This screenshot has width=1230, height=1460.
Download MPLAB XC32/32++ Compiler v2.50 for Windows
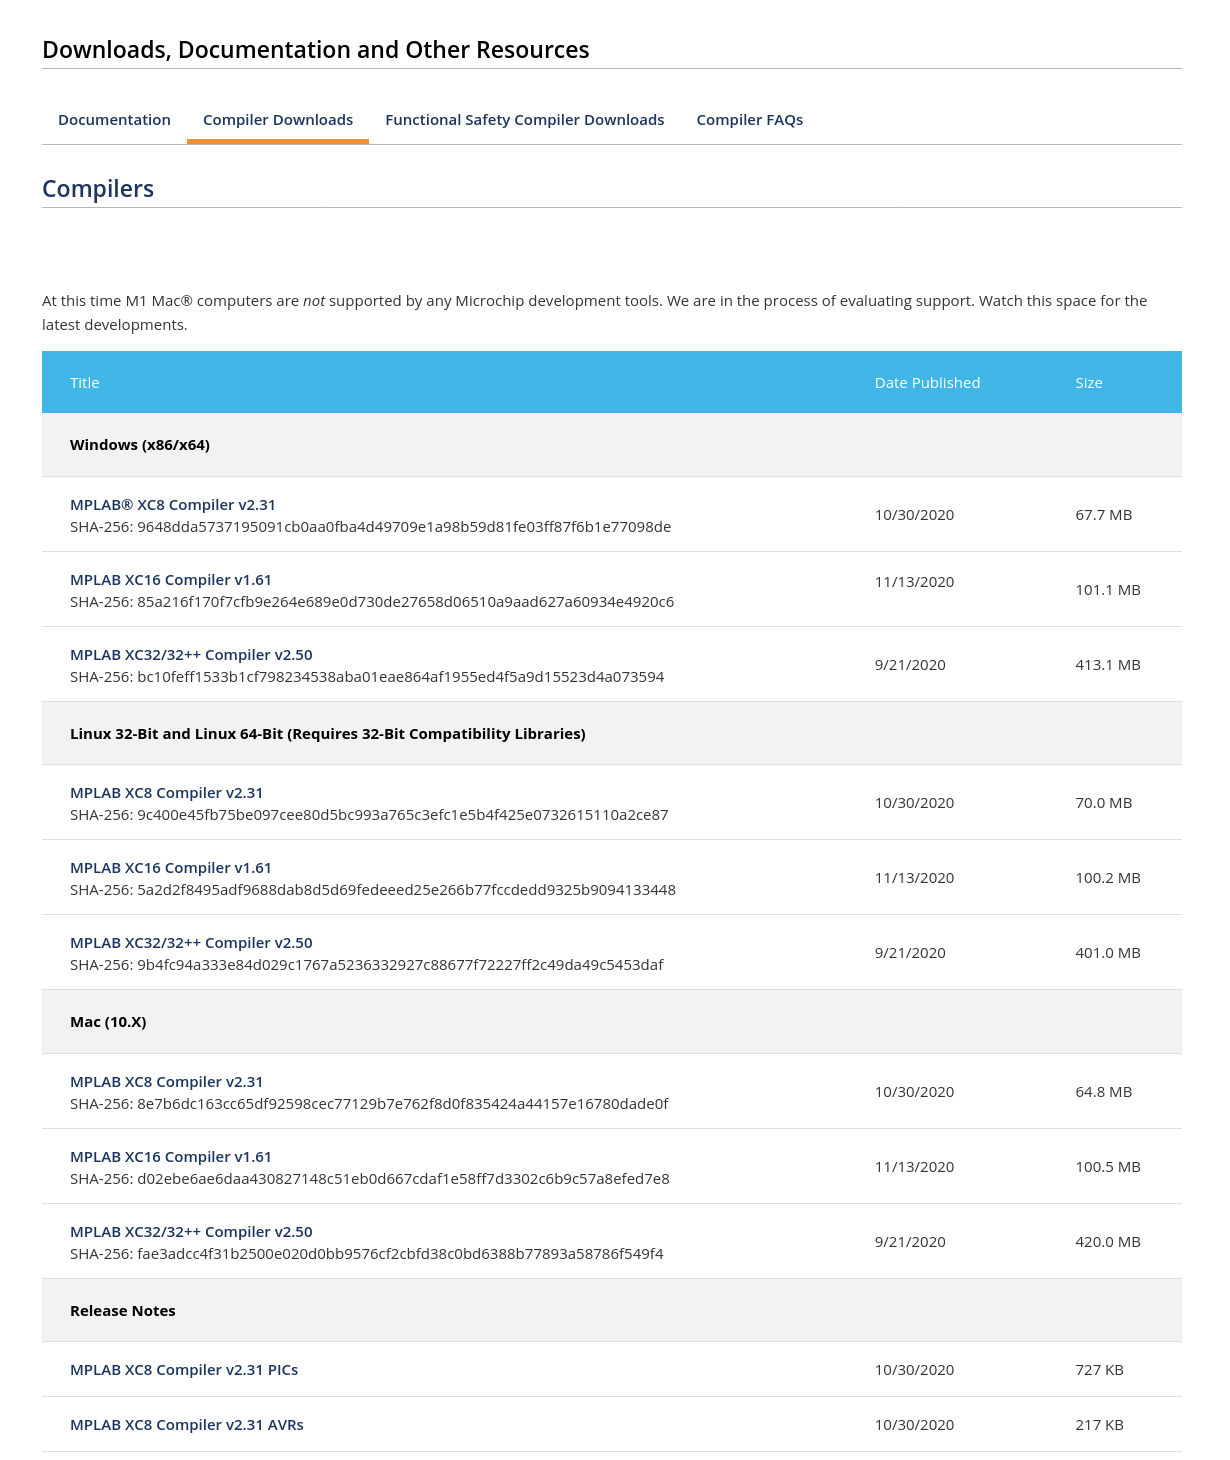point(190,655)
